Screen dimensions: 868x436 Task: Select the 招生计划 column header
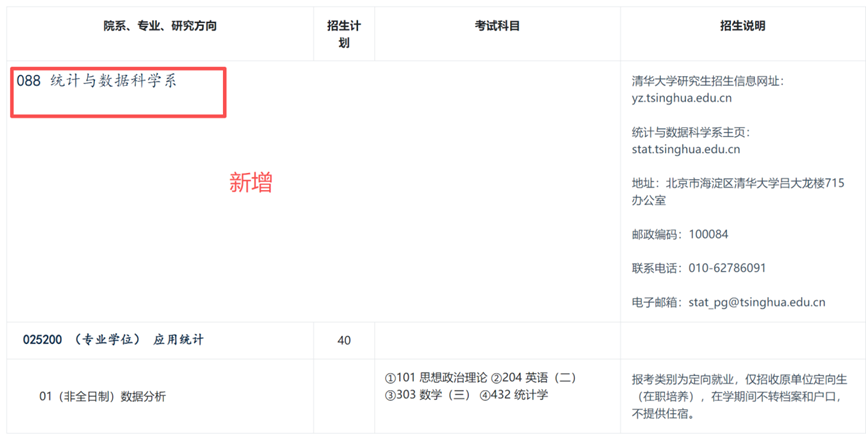click(344, 34)
